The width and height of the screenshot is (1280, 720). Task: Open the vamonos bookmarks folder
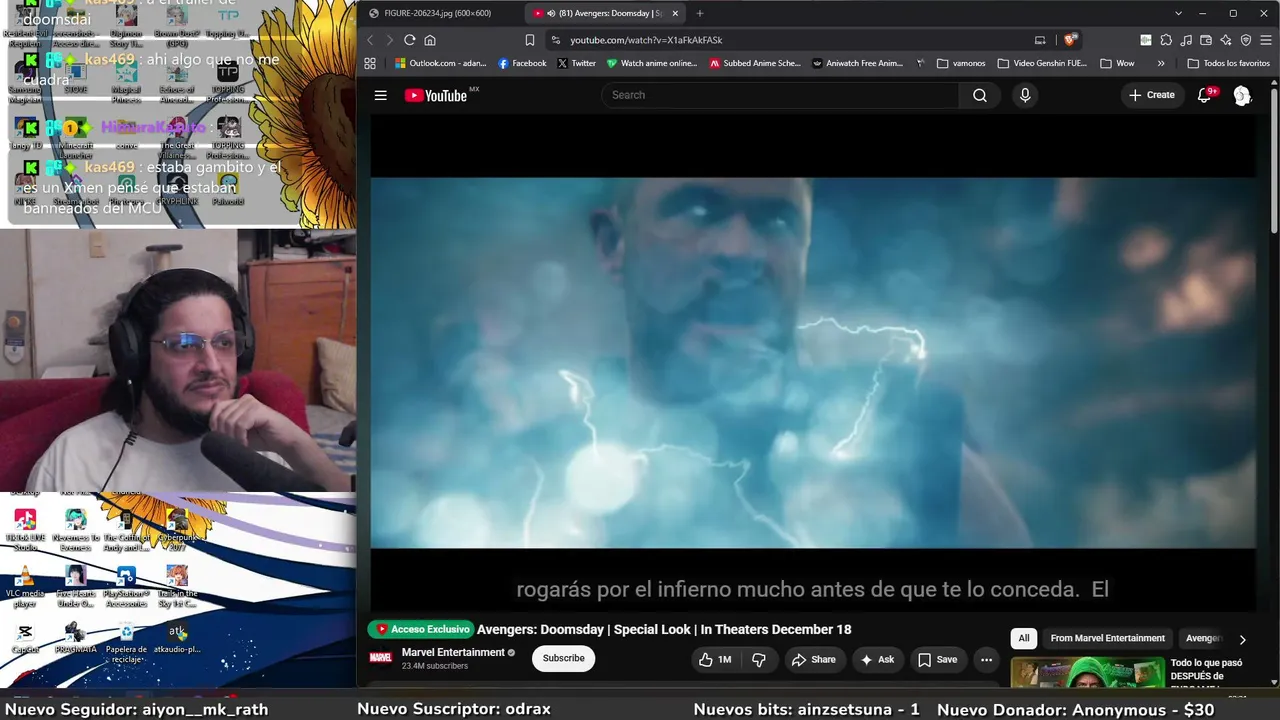click(x=961, y=63)
